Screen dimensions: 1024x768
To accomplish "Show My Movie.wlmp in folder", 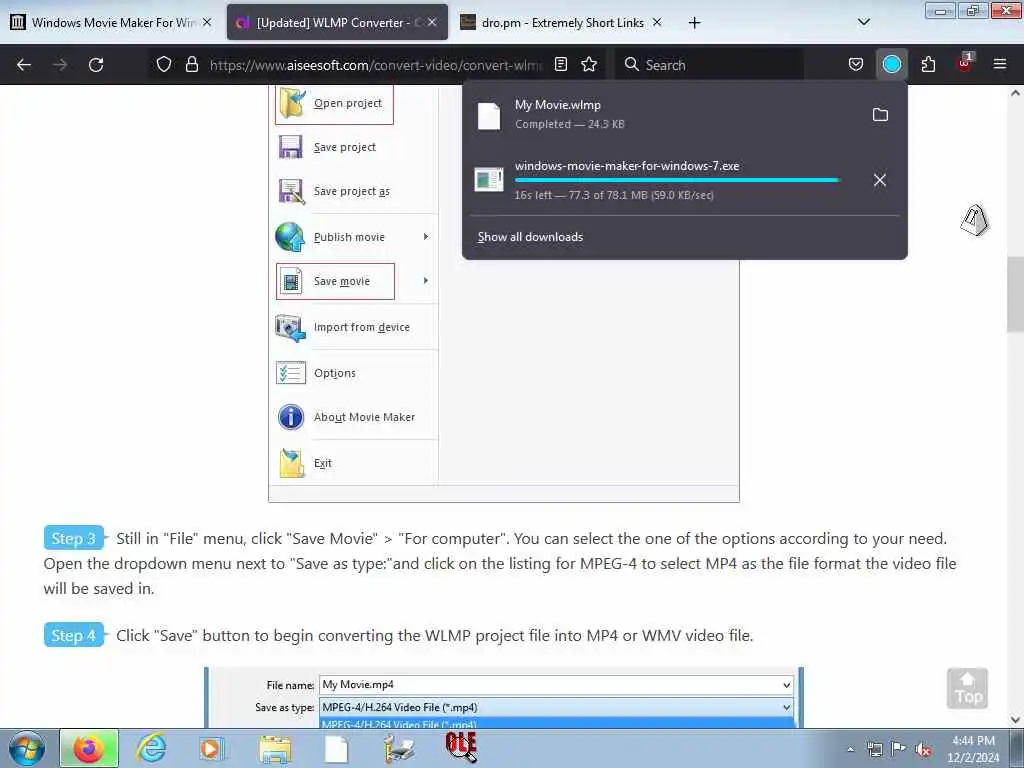I will pos(880,115).
